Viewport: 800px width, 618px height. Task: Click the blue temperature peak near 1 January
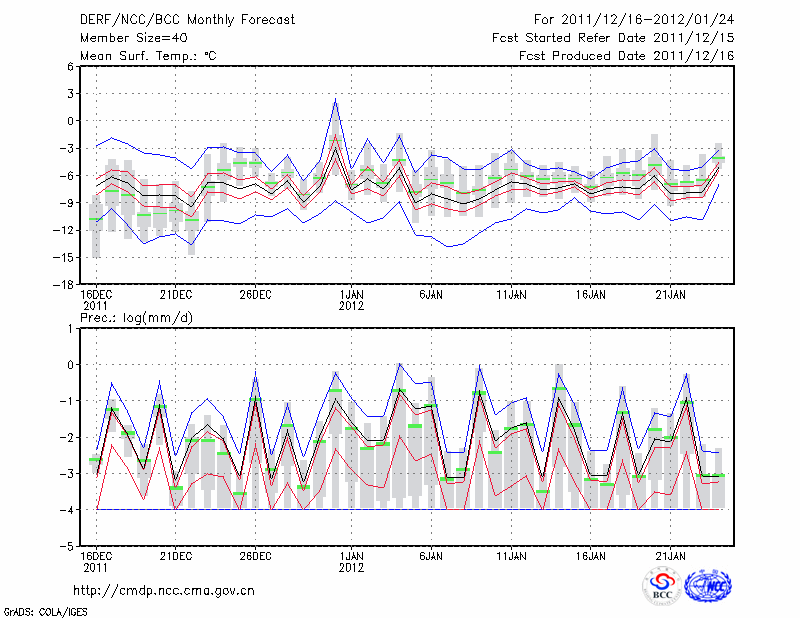coord(336,99)
